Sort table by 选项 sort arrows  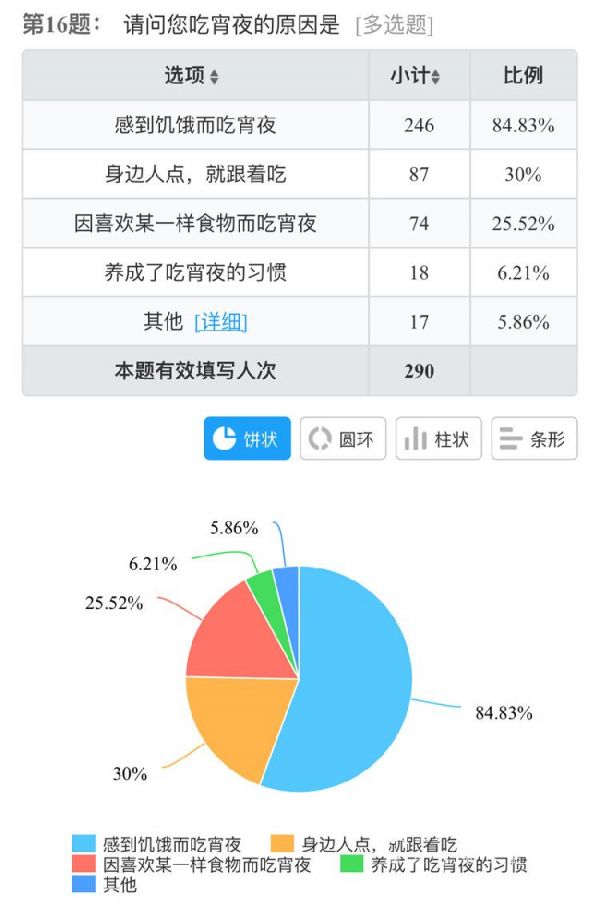[x=214, y=76]
